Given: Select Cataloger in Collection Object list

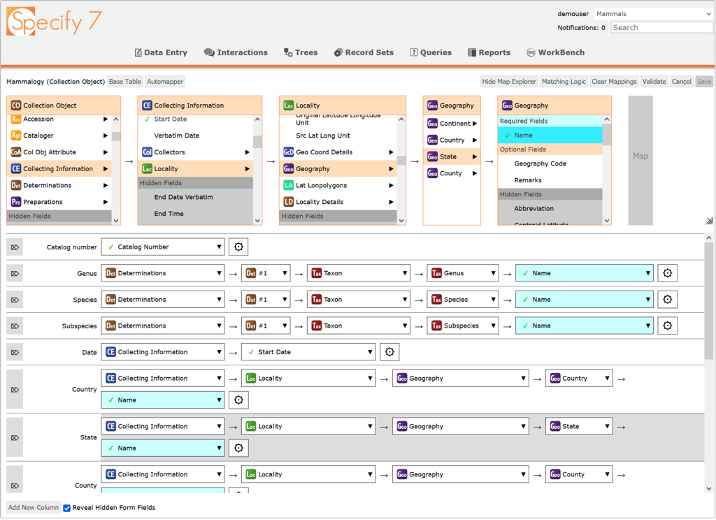Looking at the screenshot, I should [59, 136].
